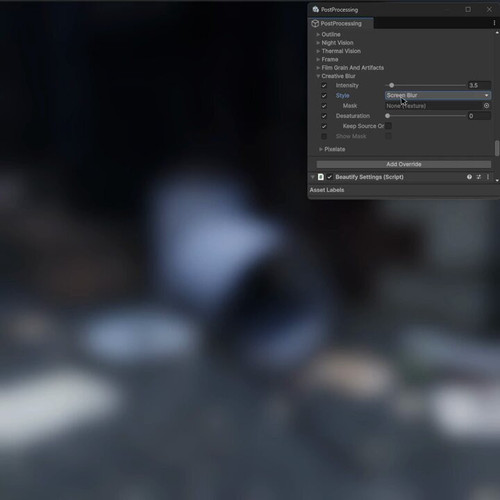Screen dimensions: 500x500
Task: Open Beautify Settings help reference icon
Action: click(x=469, y=177)
